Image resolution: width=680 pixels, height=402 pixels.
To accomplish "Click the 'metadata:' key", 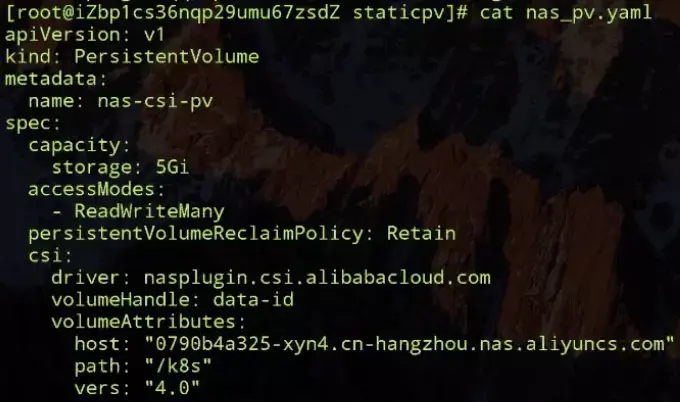I will pos(56,79).
